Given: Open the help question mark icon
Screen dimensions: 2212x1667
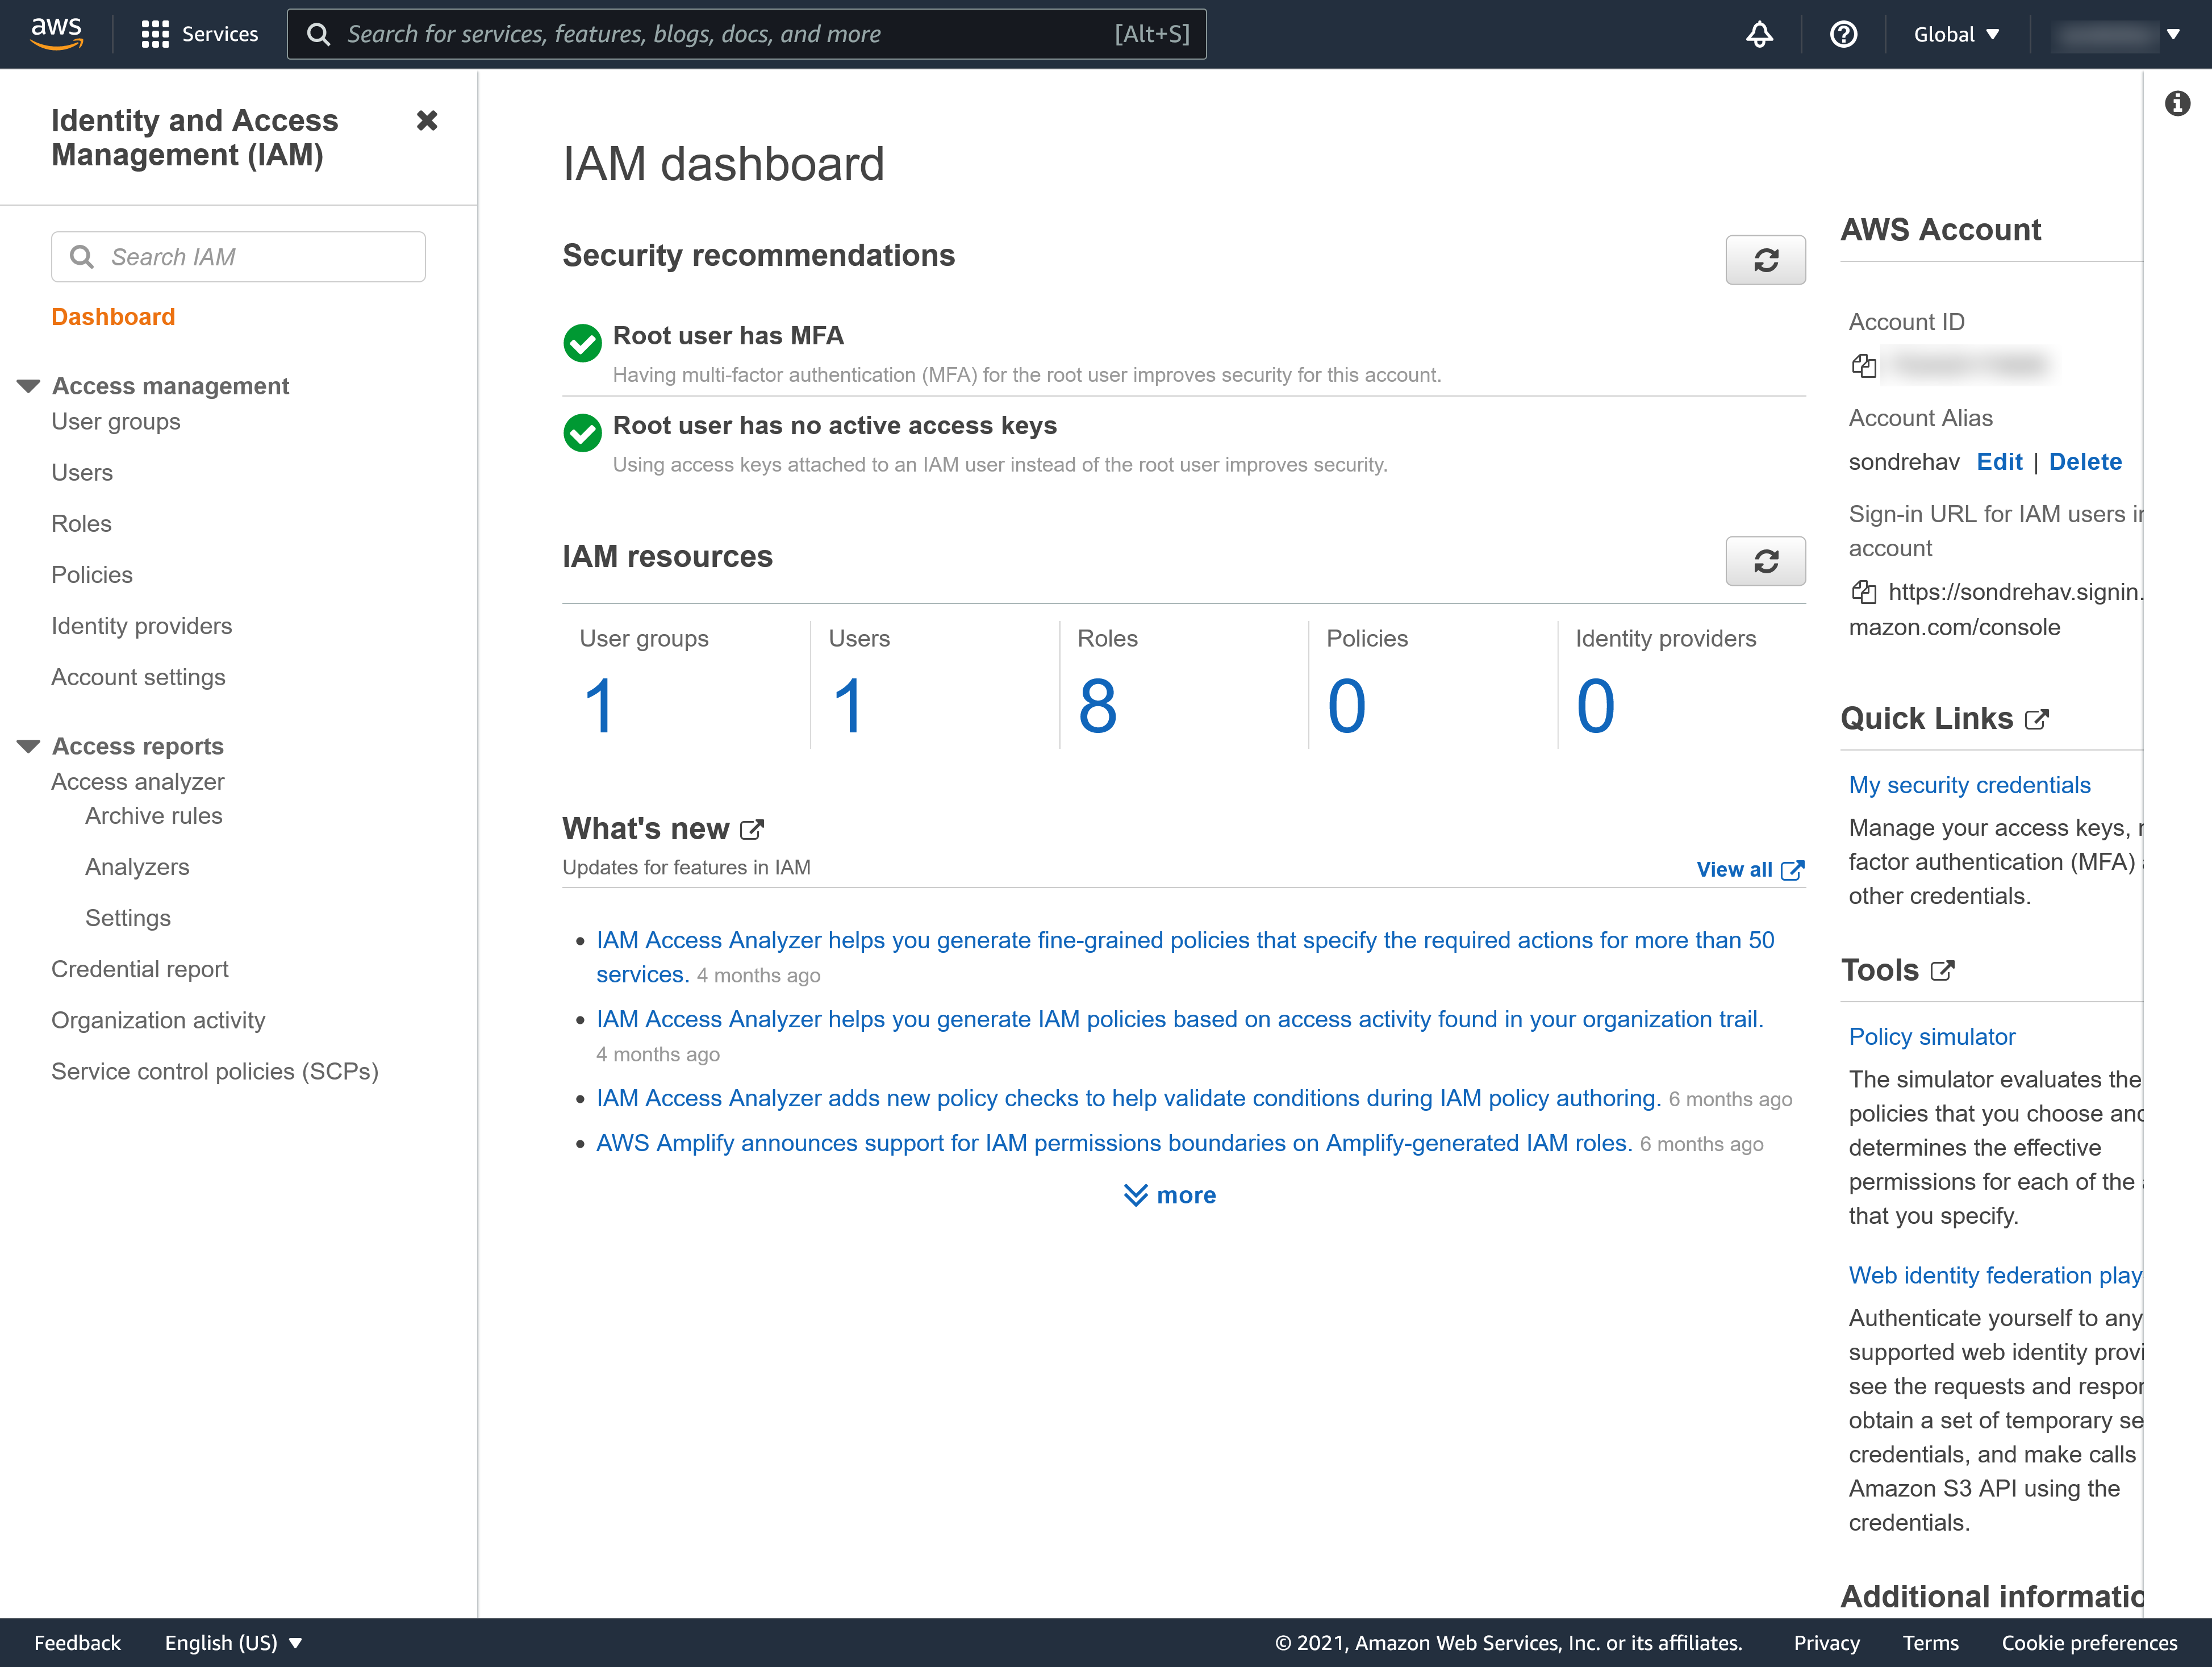Looking at the screenshot, I should [1843, 34].
